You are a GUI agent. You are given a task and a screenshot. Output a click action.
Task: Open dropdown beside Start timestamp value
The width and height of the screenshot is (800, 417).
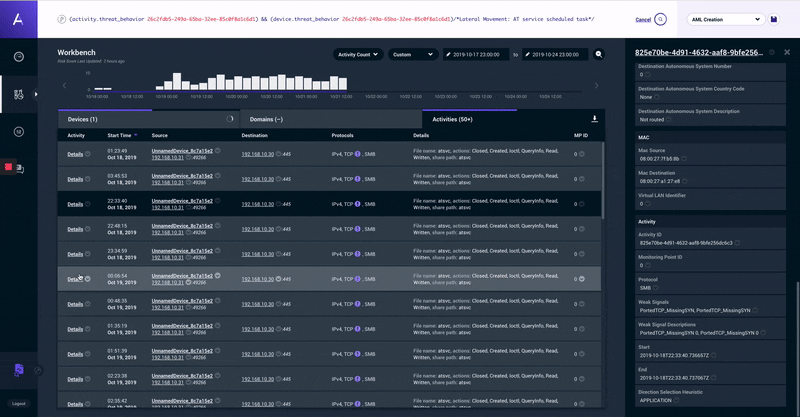click(713, 355)
